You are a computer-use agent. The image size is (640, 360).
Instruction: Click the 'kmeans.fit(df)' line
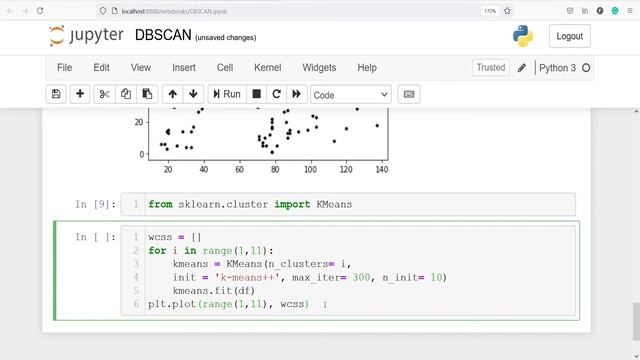(x=213, y=291)
